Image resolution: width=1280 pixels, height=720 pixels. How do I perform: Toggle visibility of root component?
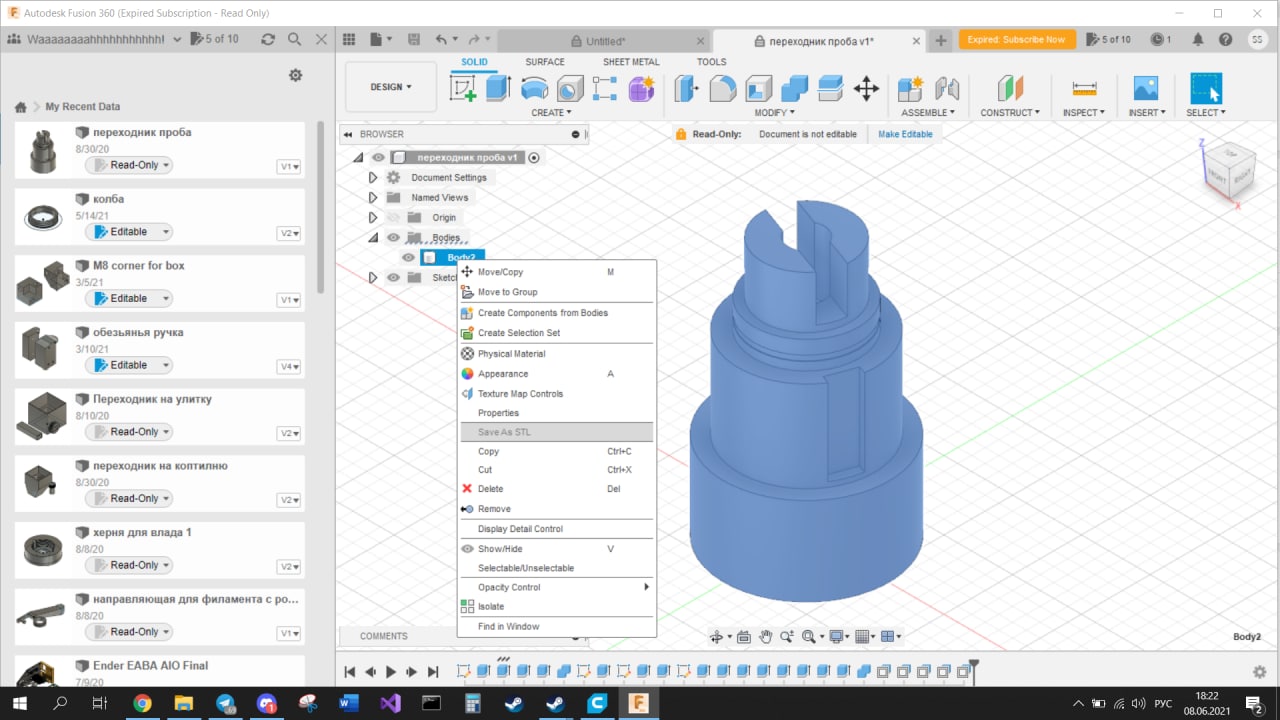coord(378,157)
